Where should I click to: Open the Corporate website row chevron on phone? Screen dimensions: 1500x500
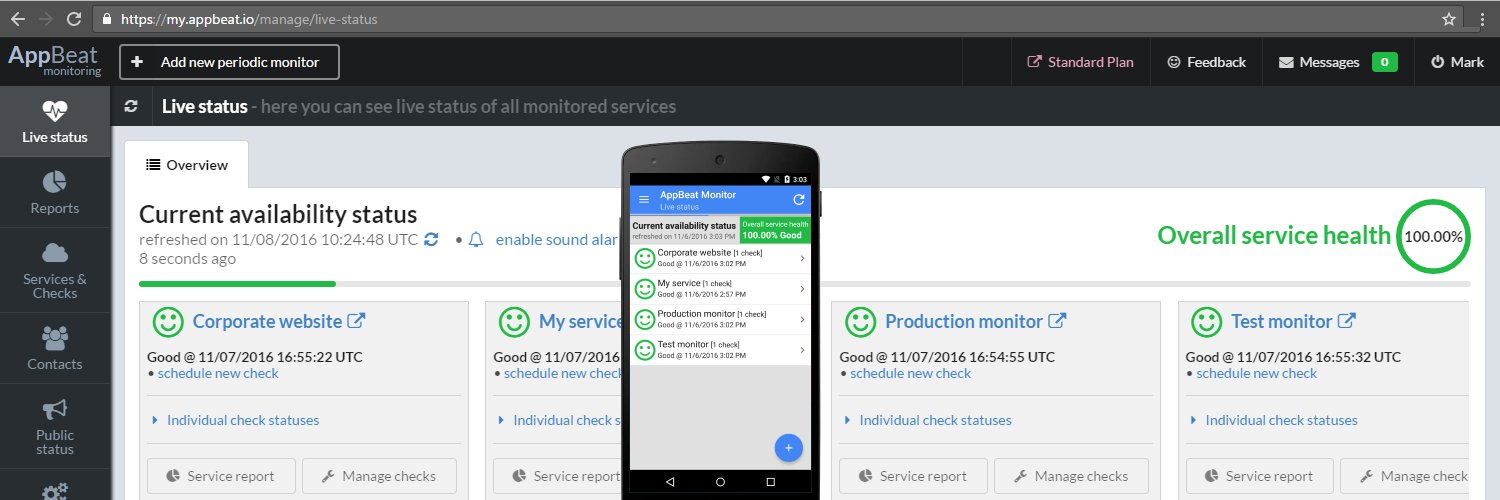802,258
